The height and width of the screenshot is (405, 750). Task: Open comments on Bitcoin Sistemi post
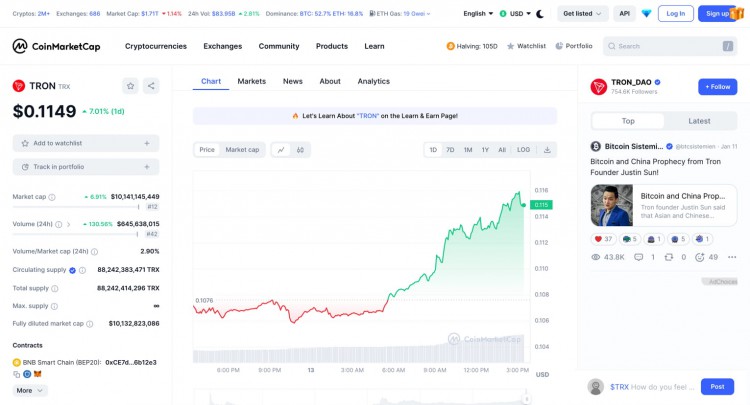639,257
